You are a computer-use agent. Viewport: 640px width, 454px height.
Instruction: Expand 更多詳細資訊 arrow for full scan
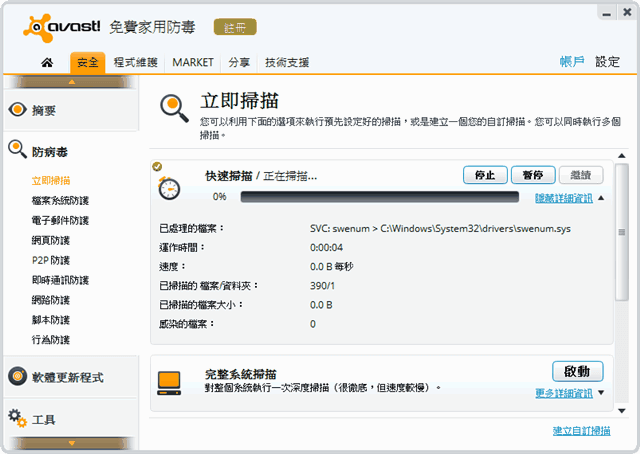tap(601, 393)
